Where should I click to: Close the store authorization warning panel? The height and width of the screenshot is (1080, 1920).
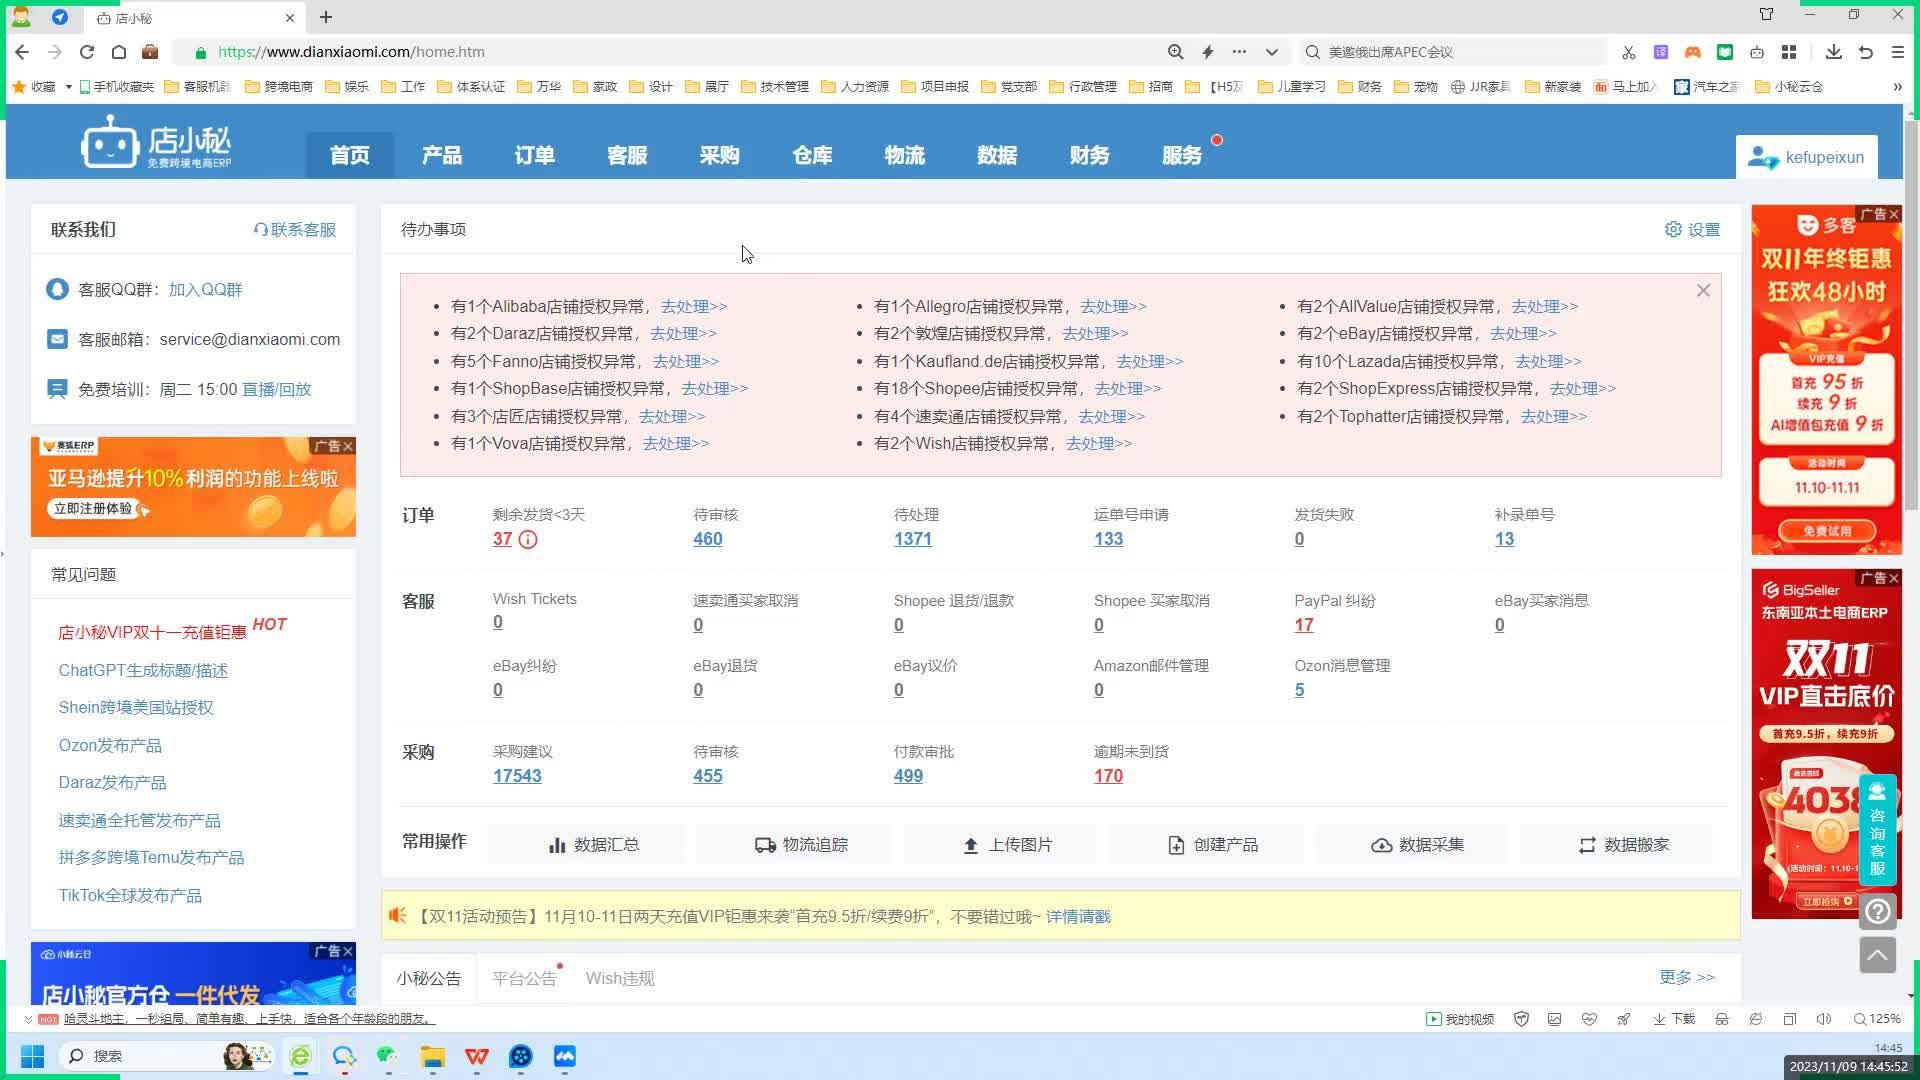point(1703,291)
